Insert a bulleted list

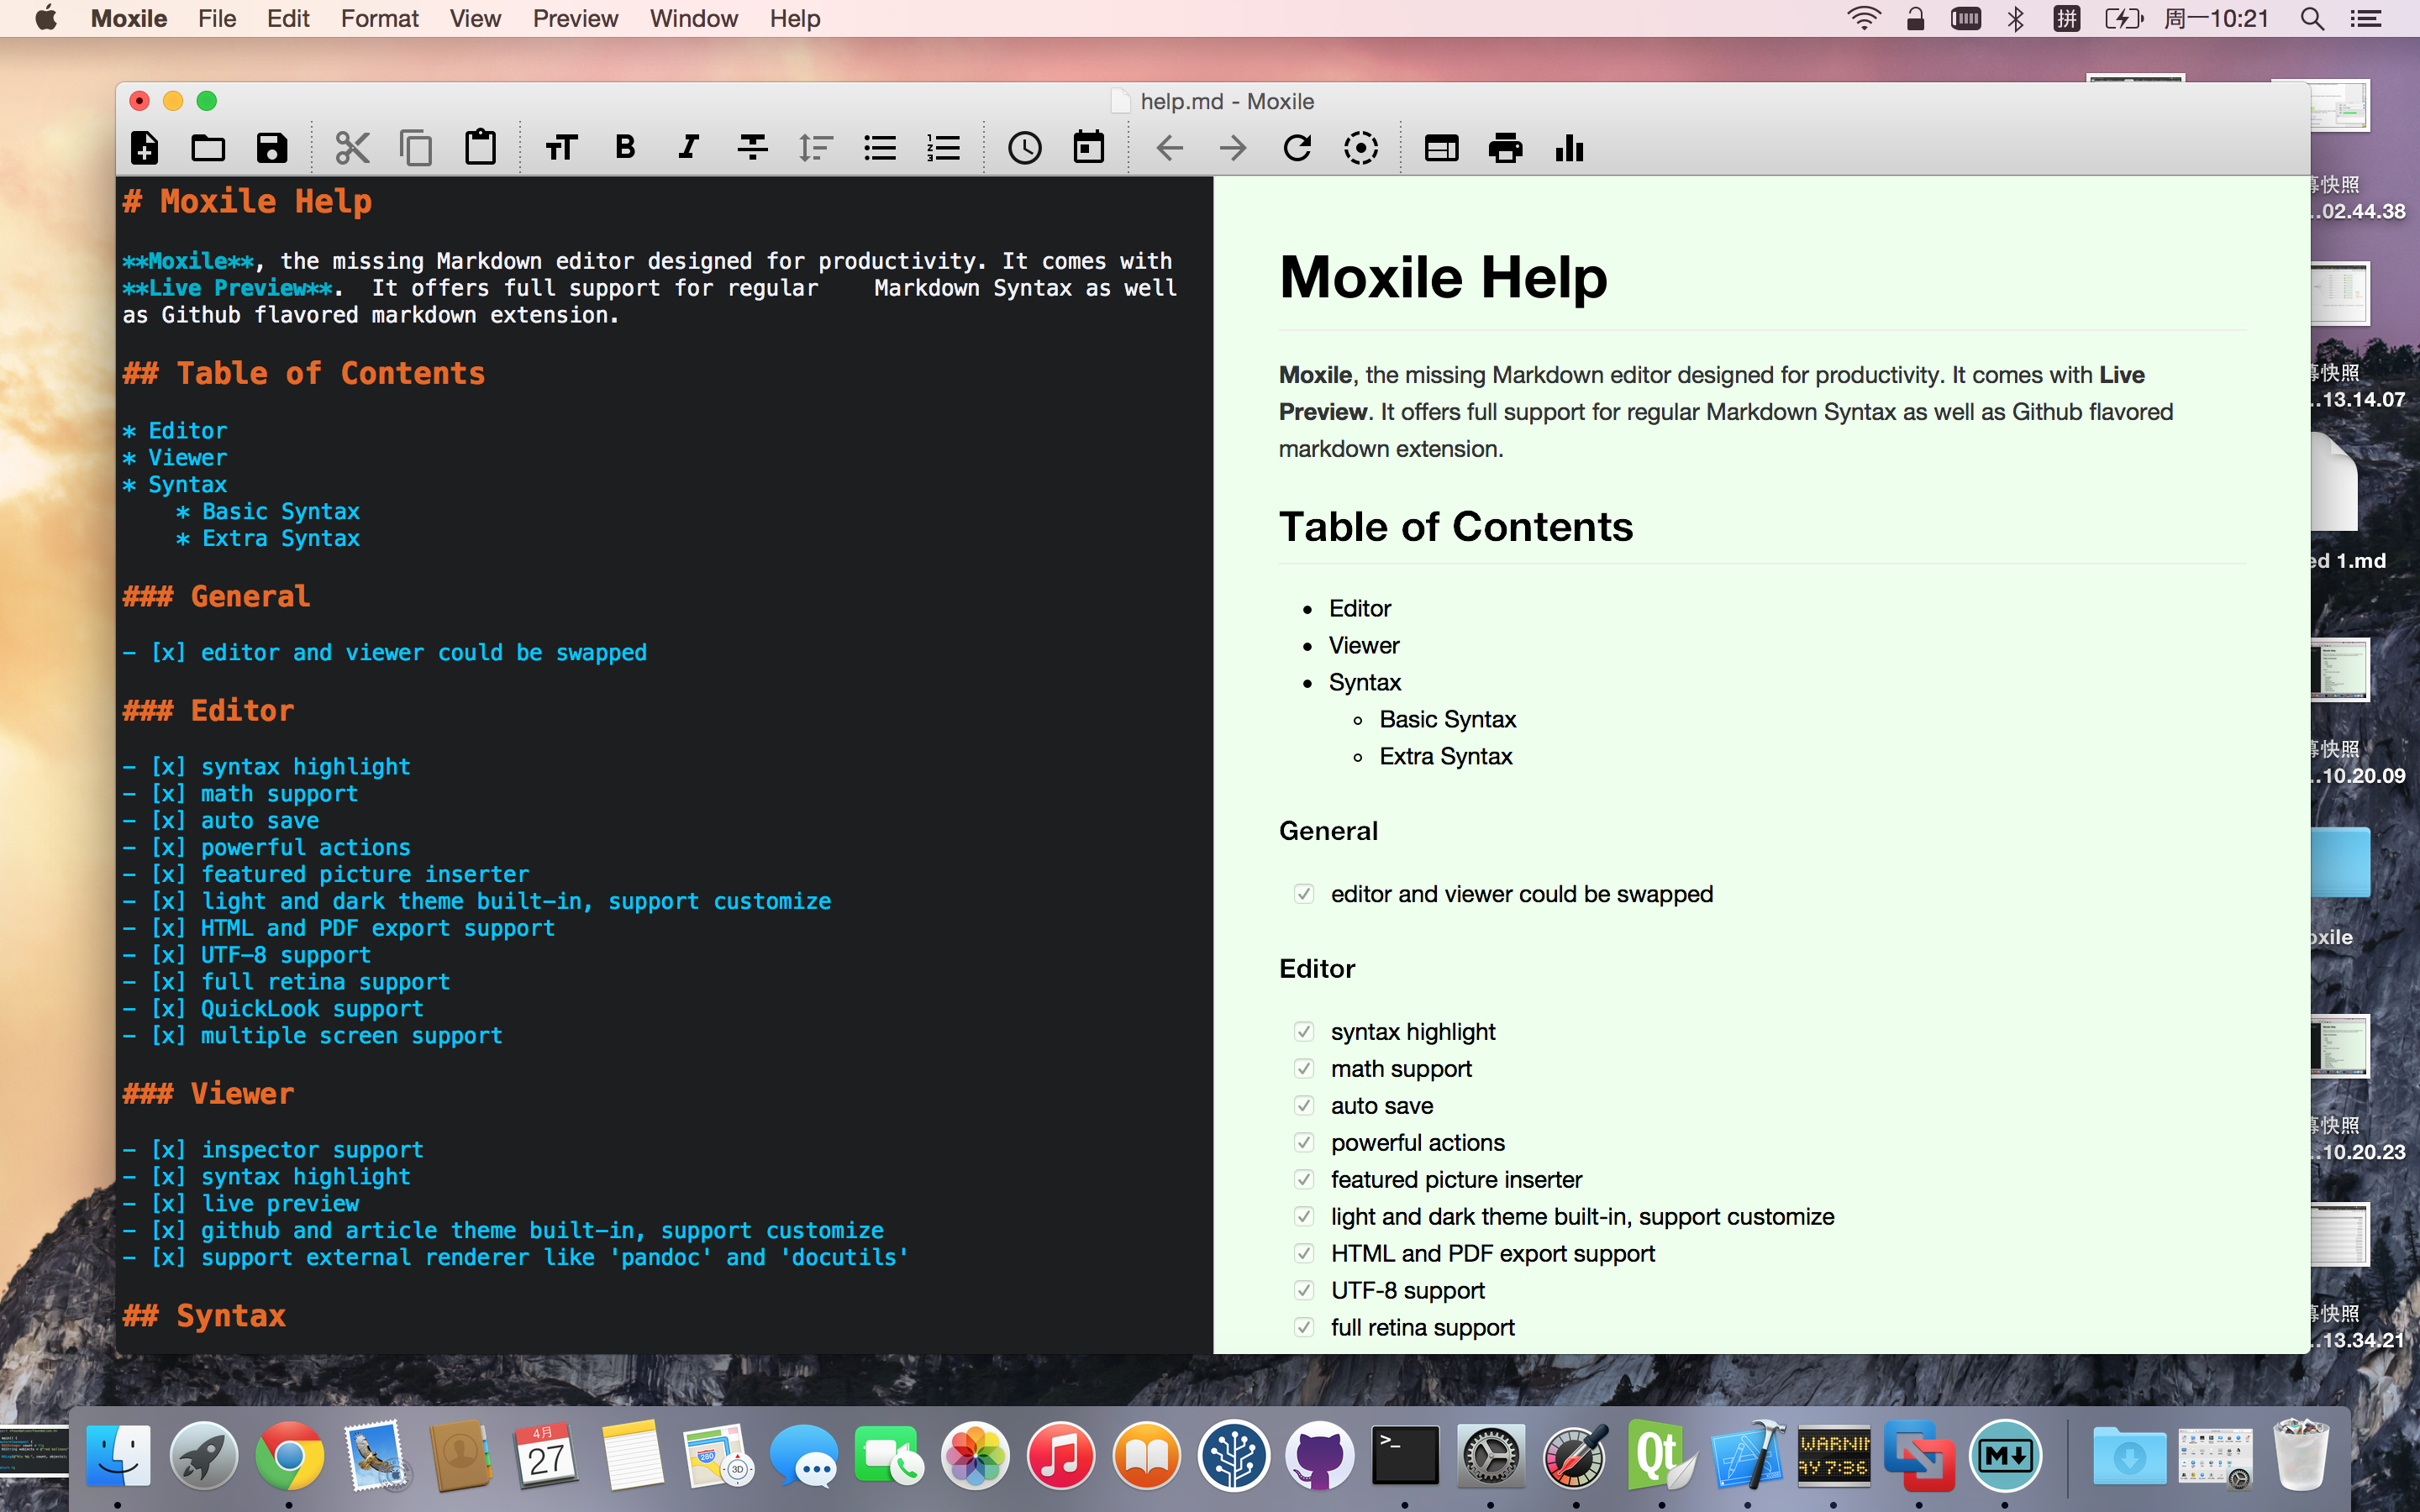[880, 148]
